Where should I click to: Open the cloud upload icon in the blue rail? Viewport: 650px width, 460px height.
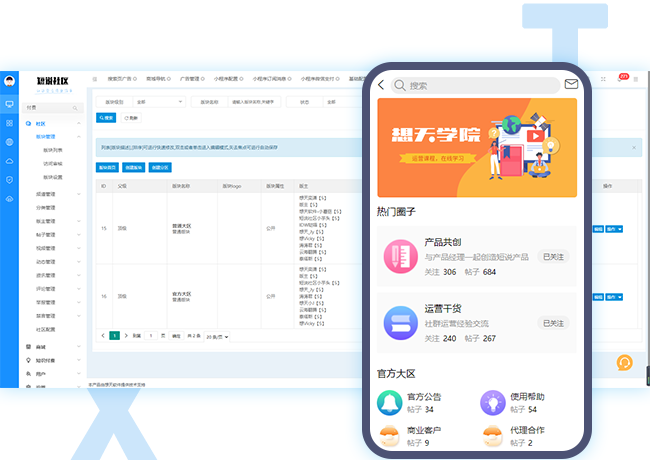10,199
